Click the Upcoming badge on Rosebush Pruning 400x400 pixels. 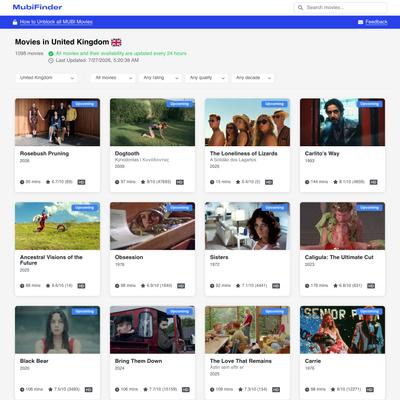click(84, 104)
